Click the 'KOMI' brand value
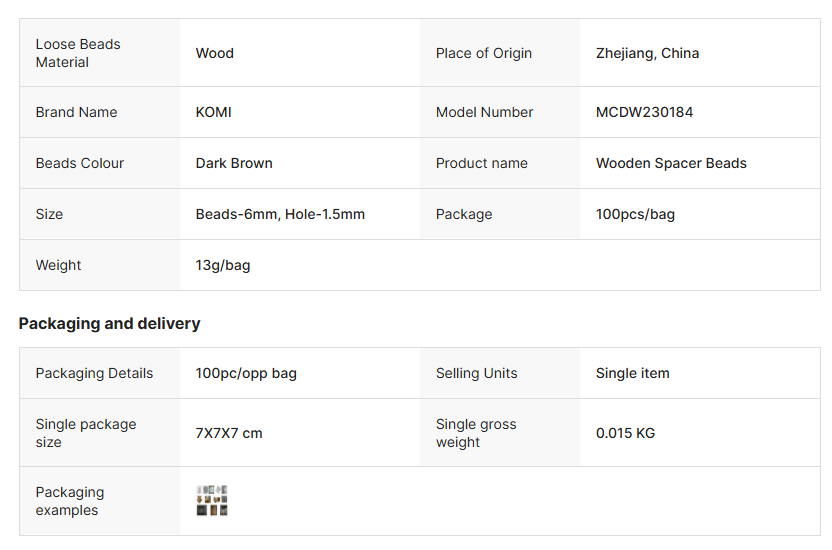The width and height of the screenshot is (832, 550). (x=214, y=112)
